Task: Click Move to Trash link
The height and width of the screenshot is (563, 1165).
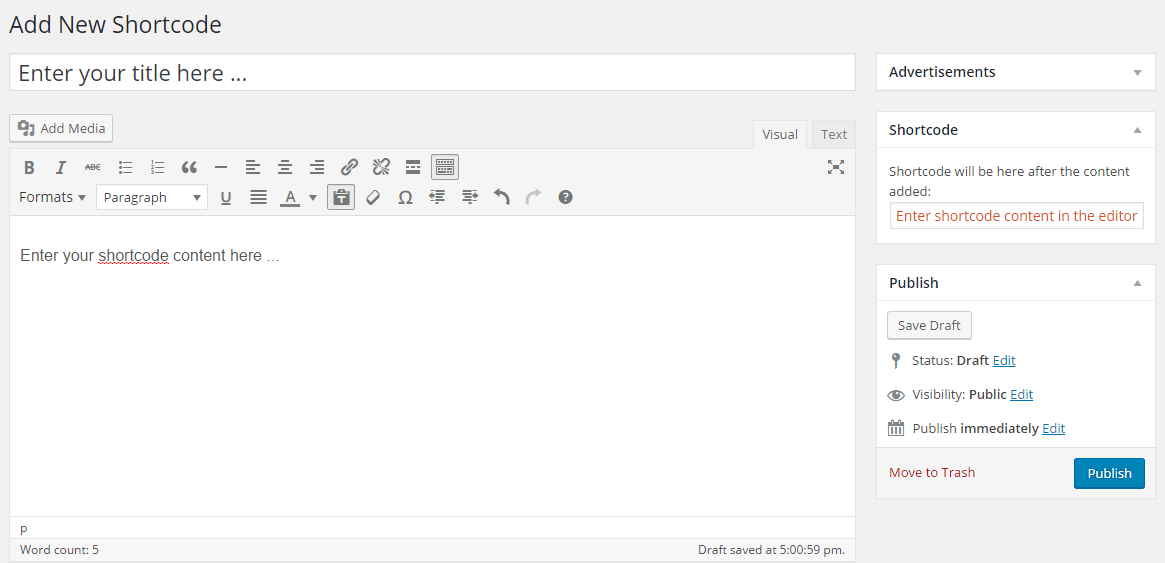Action: 932,472
